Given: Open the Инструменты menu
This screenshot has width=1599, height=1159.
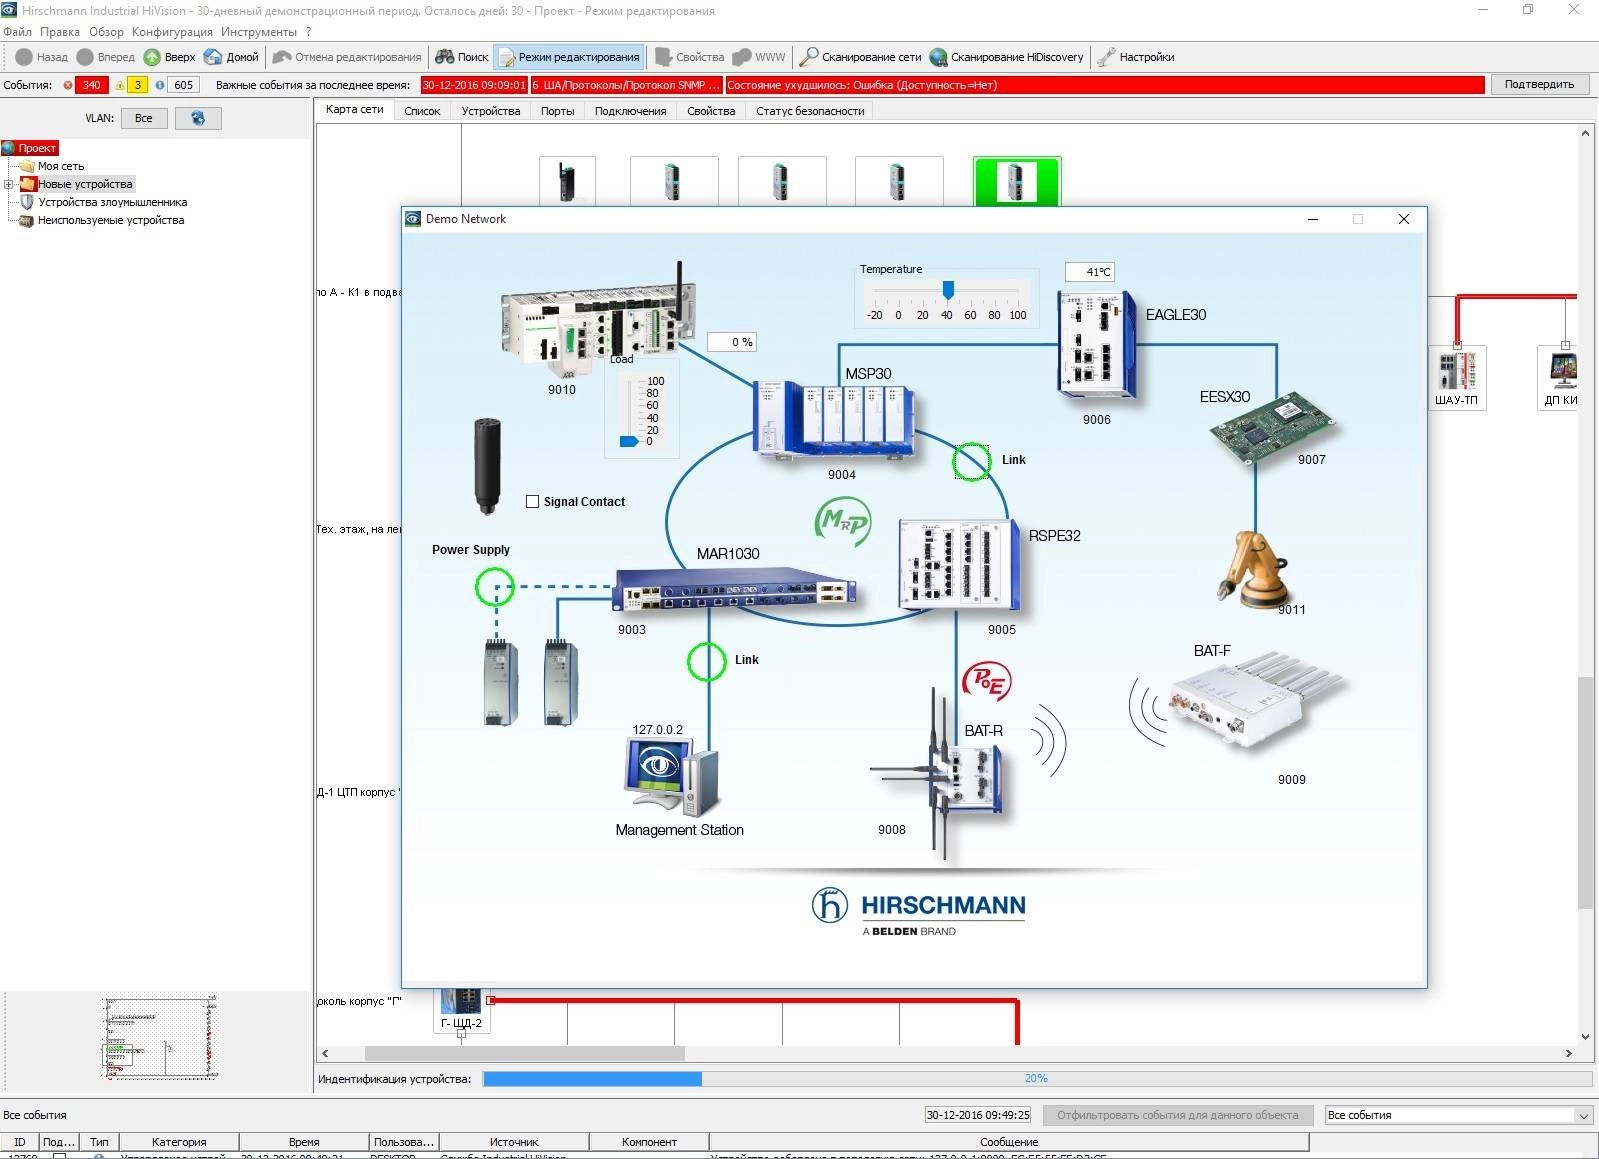Looking at the screenshot, I should click(259, 32).
